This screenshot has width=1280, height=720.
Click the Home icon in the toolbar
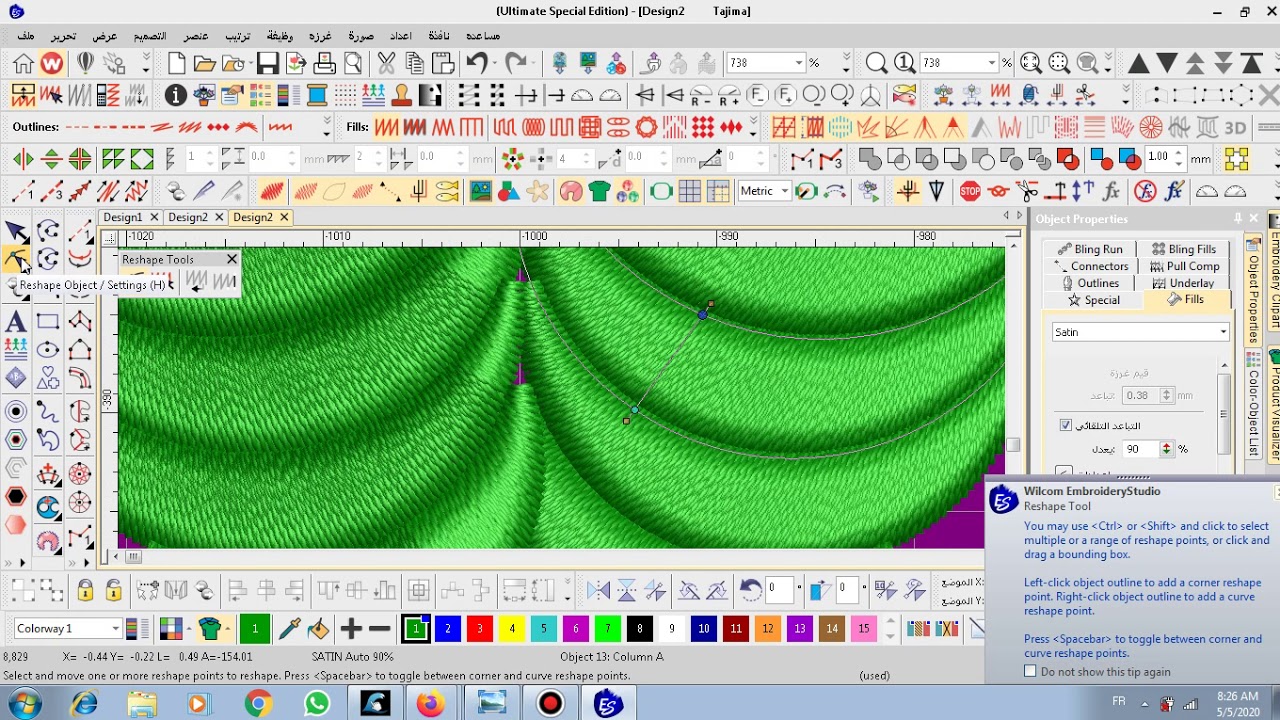coord(23,63)
